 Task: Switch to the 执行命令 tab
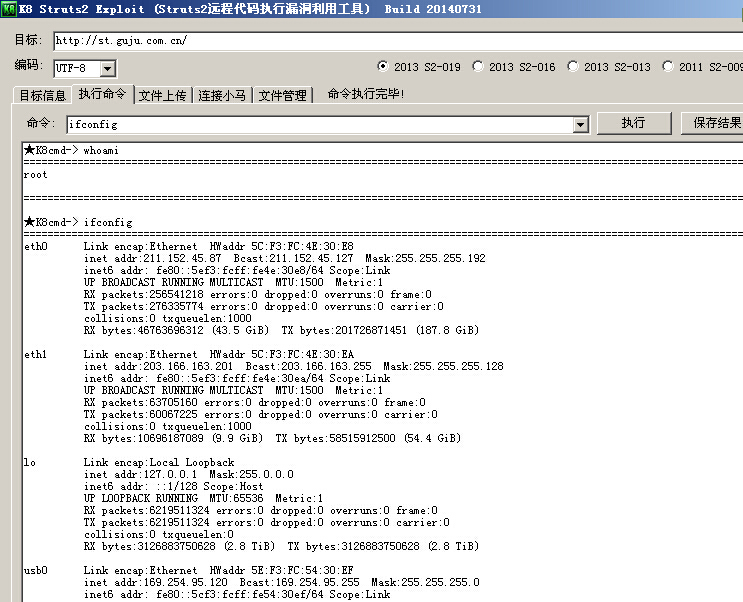click(102, 94)
